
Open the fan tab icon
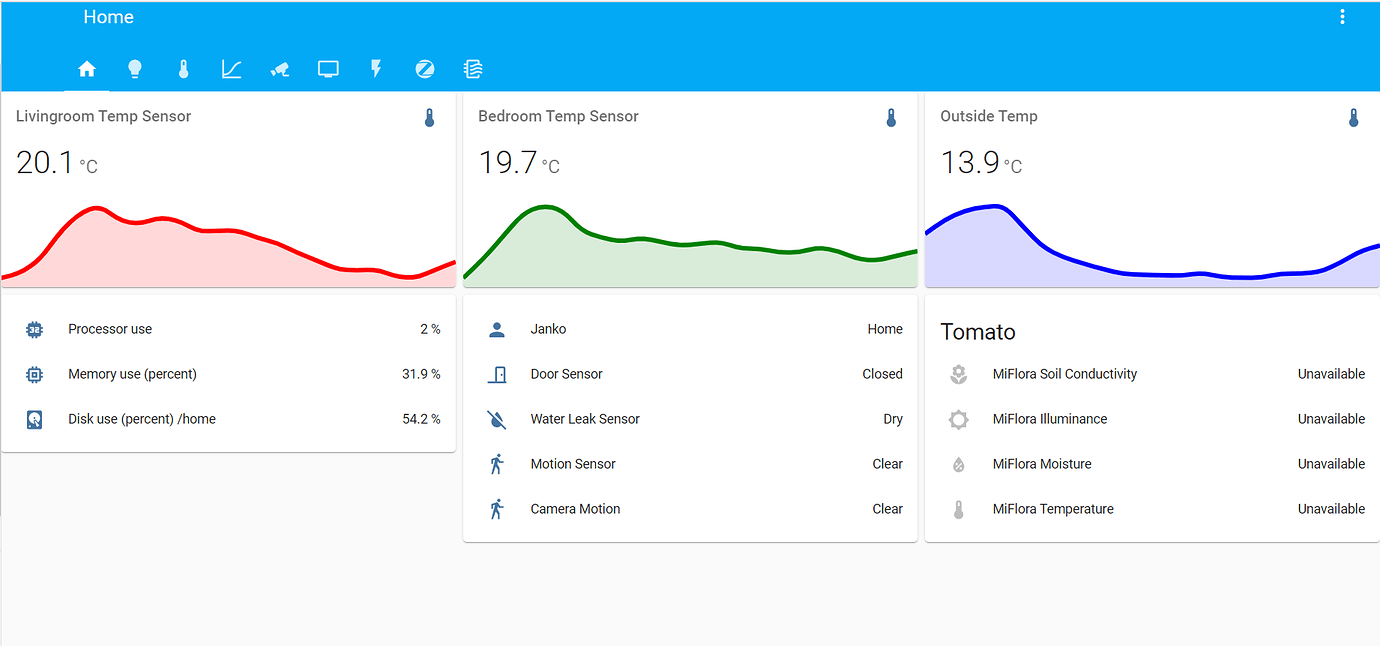click(472, 69)
